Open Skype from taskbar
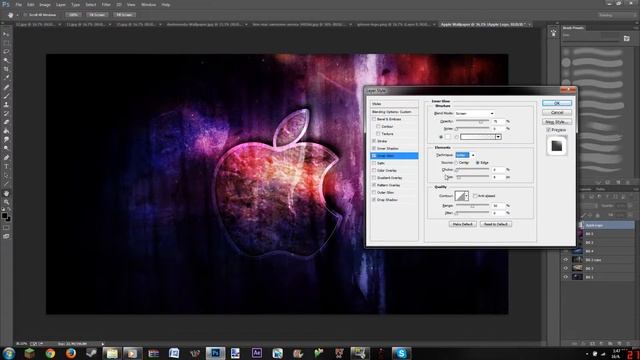Image resolution: width=640 pixels, height=360 pixels. (401, 353)
